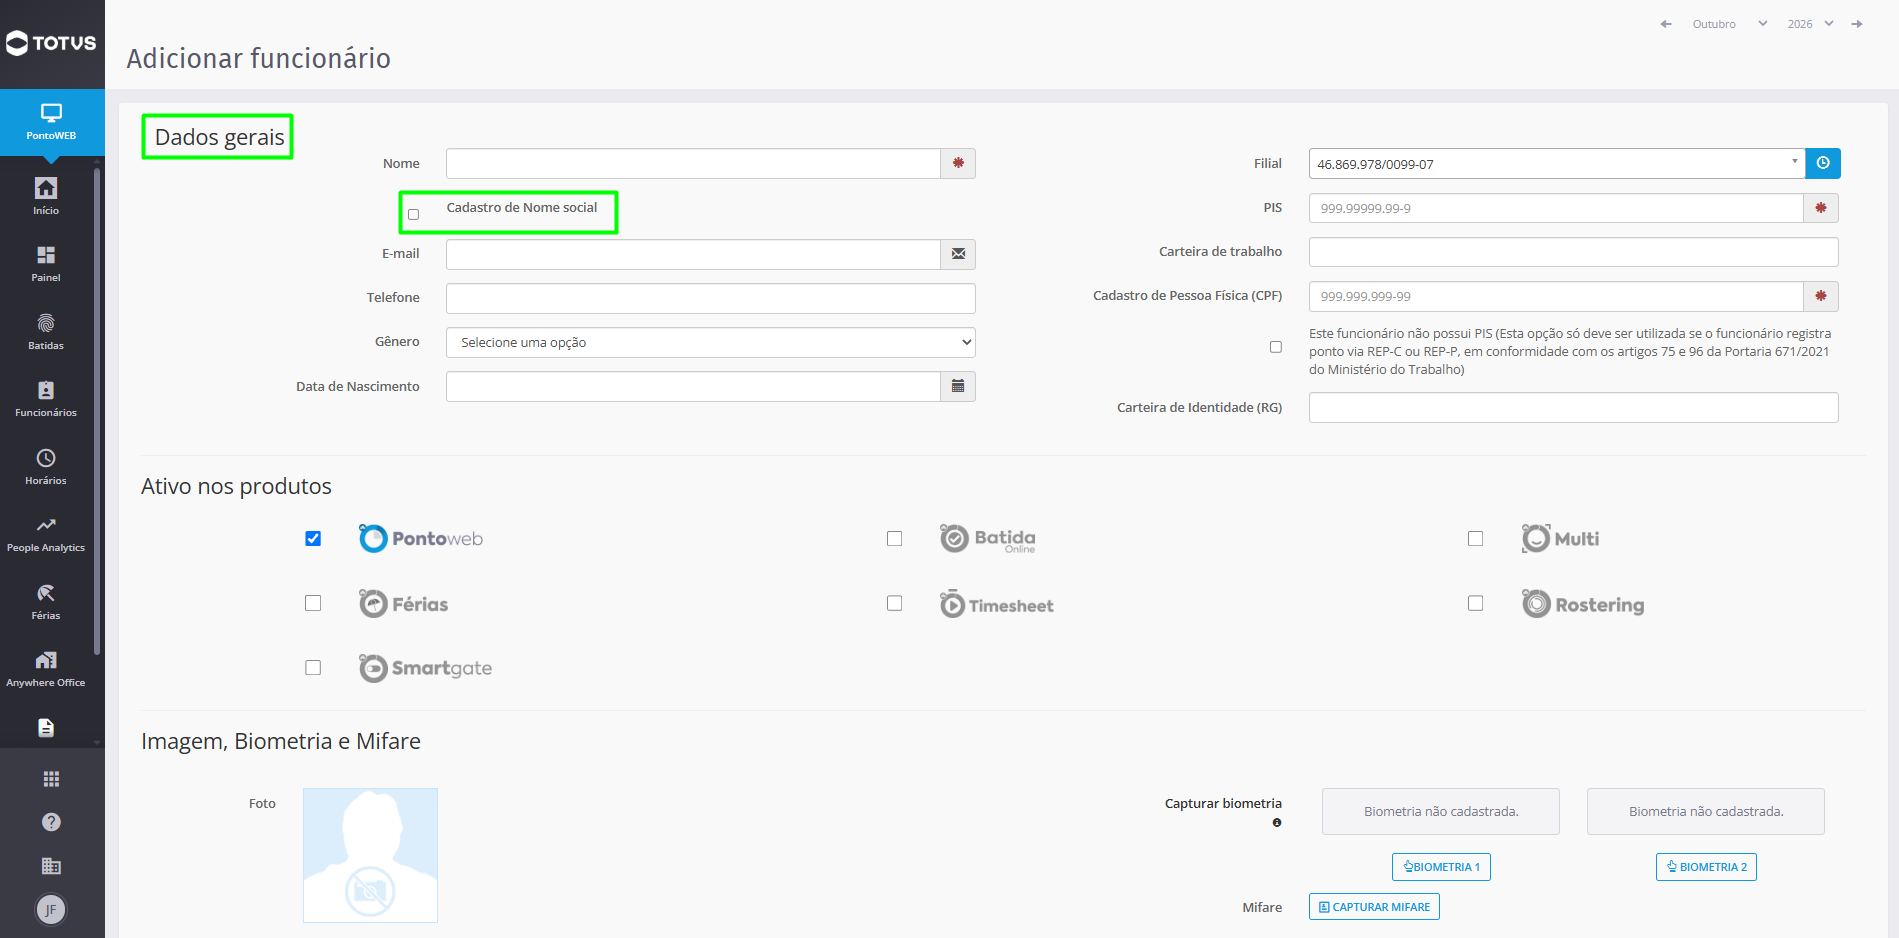Viewport: 1899px width, 938px height.
Task: Check the Rostering product checkbox
Action: coord(1475,603)
